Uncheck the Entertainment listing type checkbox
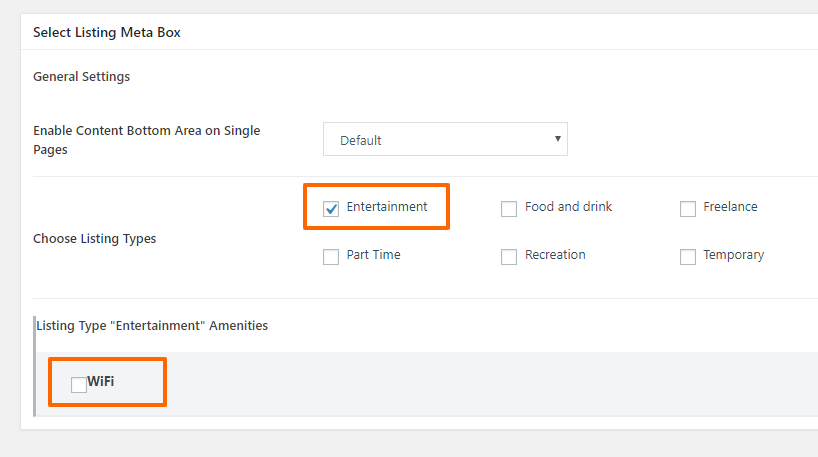 (331, 209)
